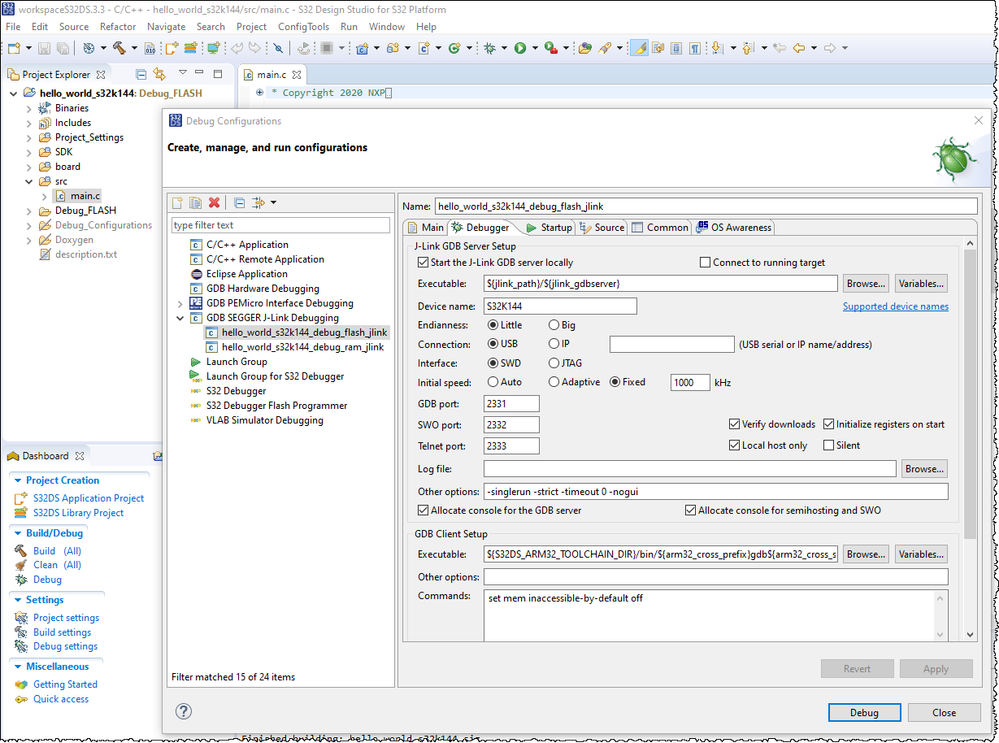Open the Refactor menu
The height and width of the screenshot is (743, 999).
click(x=118, y=27)
